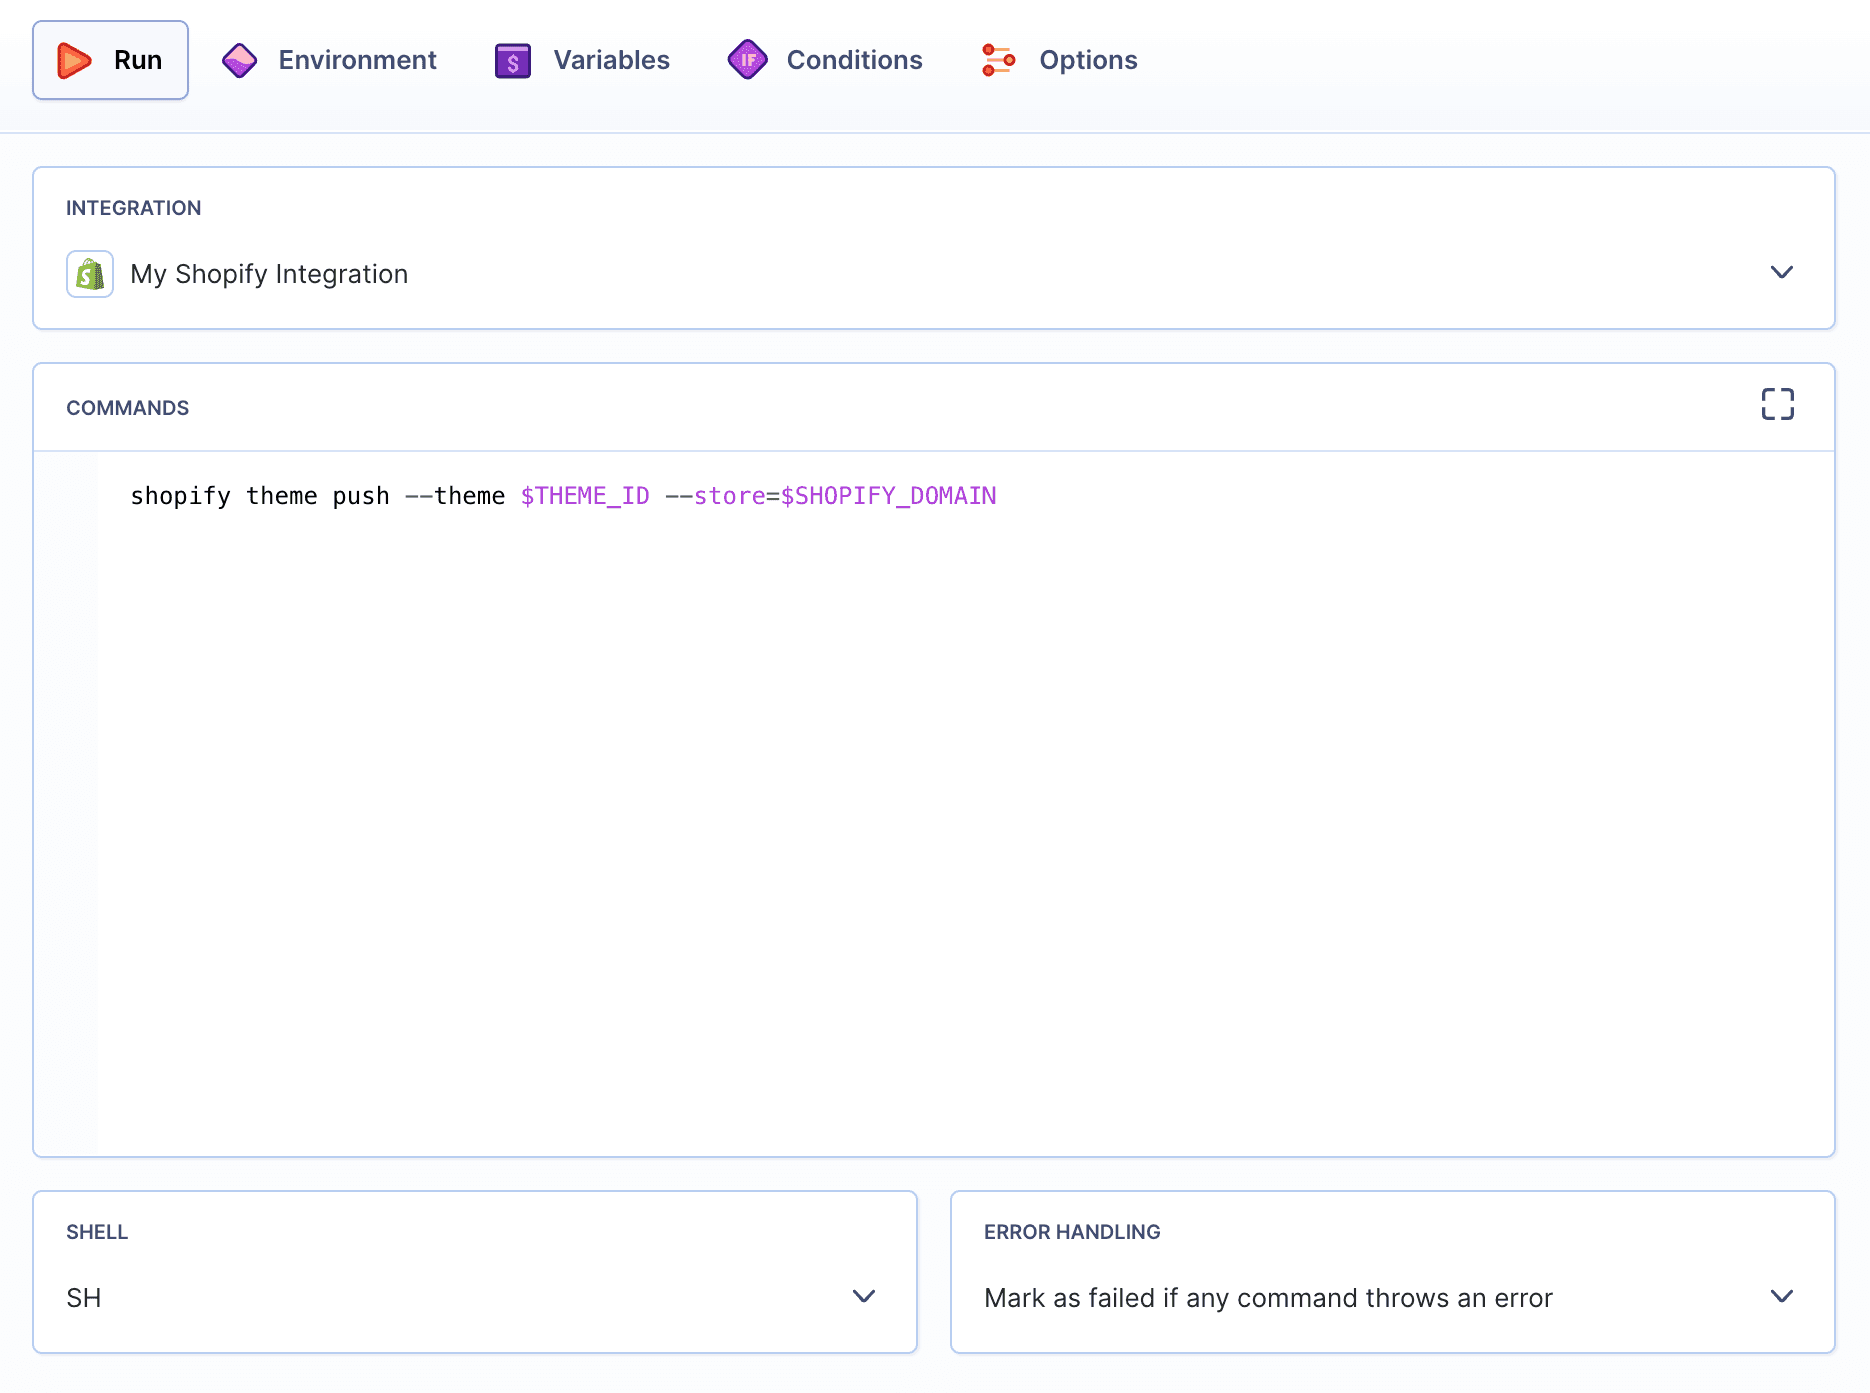Click the $THEME_ID variable in the command

[585, 495]
